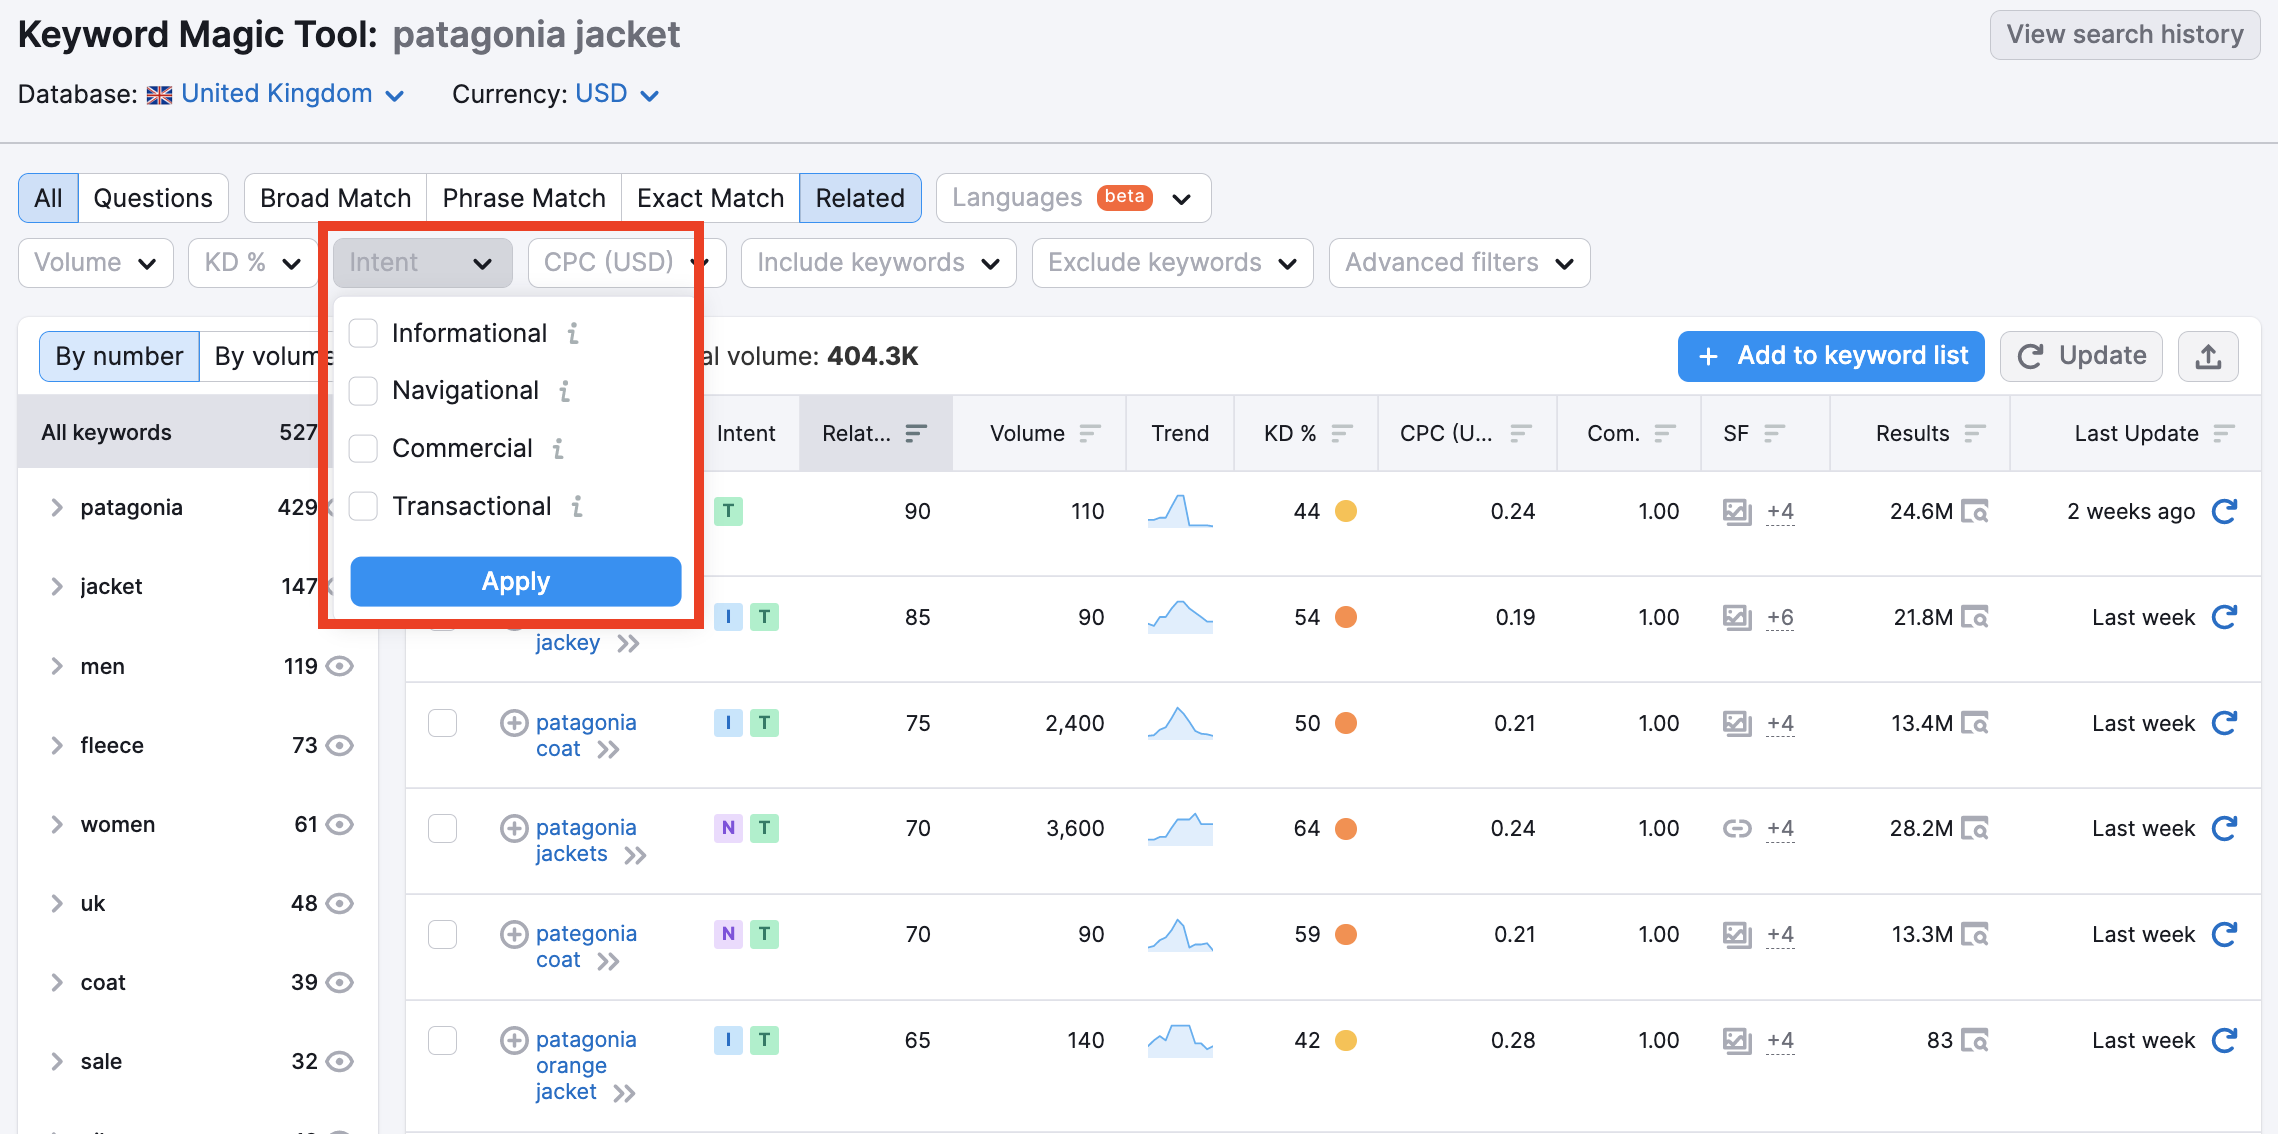The image size is (2278, 1134).
Task: Check the Informational intent checkbox
Action: pyautogui.click(x=363, y=333)
